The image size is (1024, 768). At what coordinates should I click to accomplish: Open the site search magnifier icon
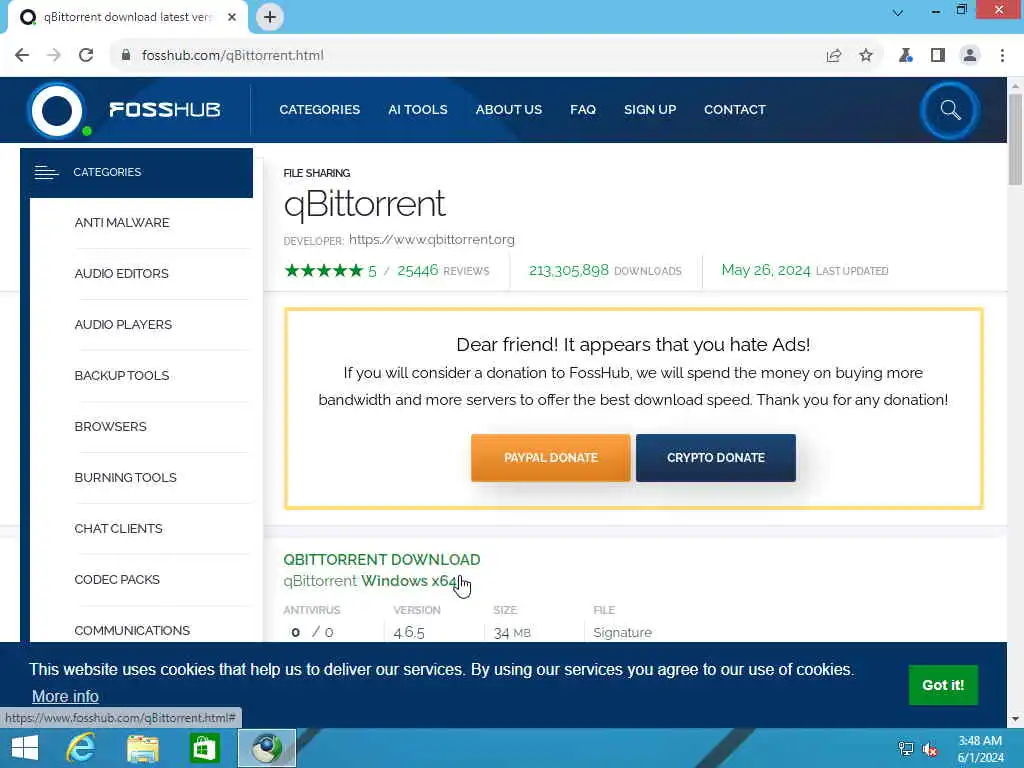[x=950, y=110]
